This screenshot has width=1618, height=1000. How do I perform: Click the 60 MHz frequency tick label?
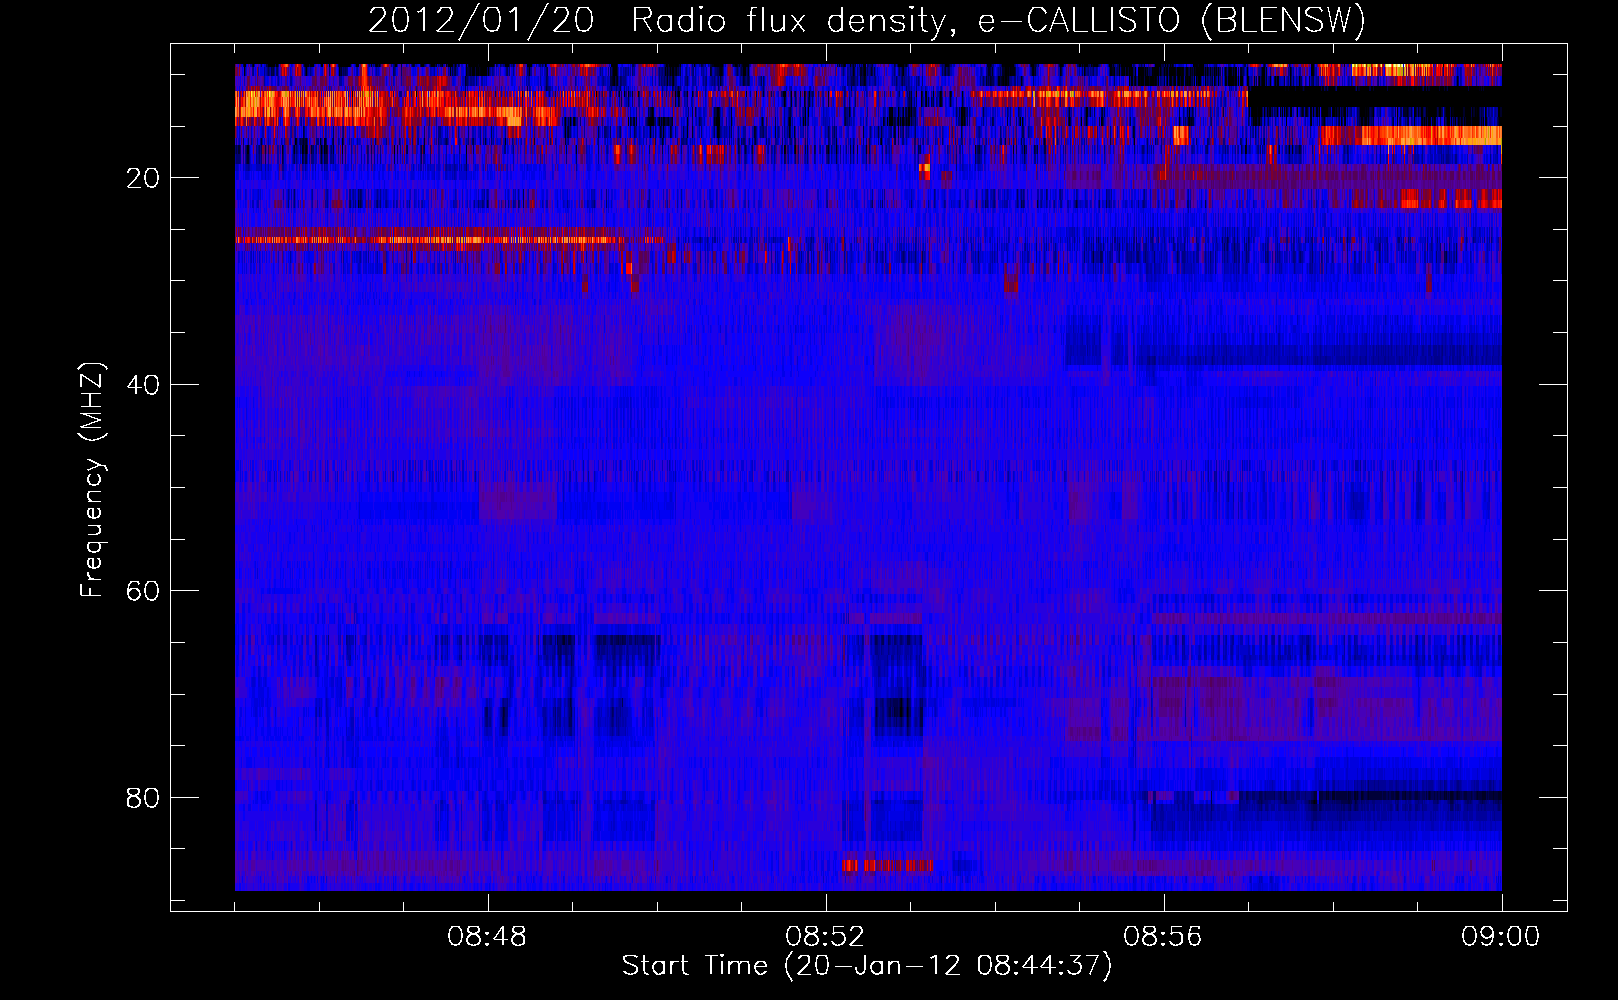pyautogui.click(x=144, y=591)
